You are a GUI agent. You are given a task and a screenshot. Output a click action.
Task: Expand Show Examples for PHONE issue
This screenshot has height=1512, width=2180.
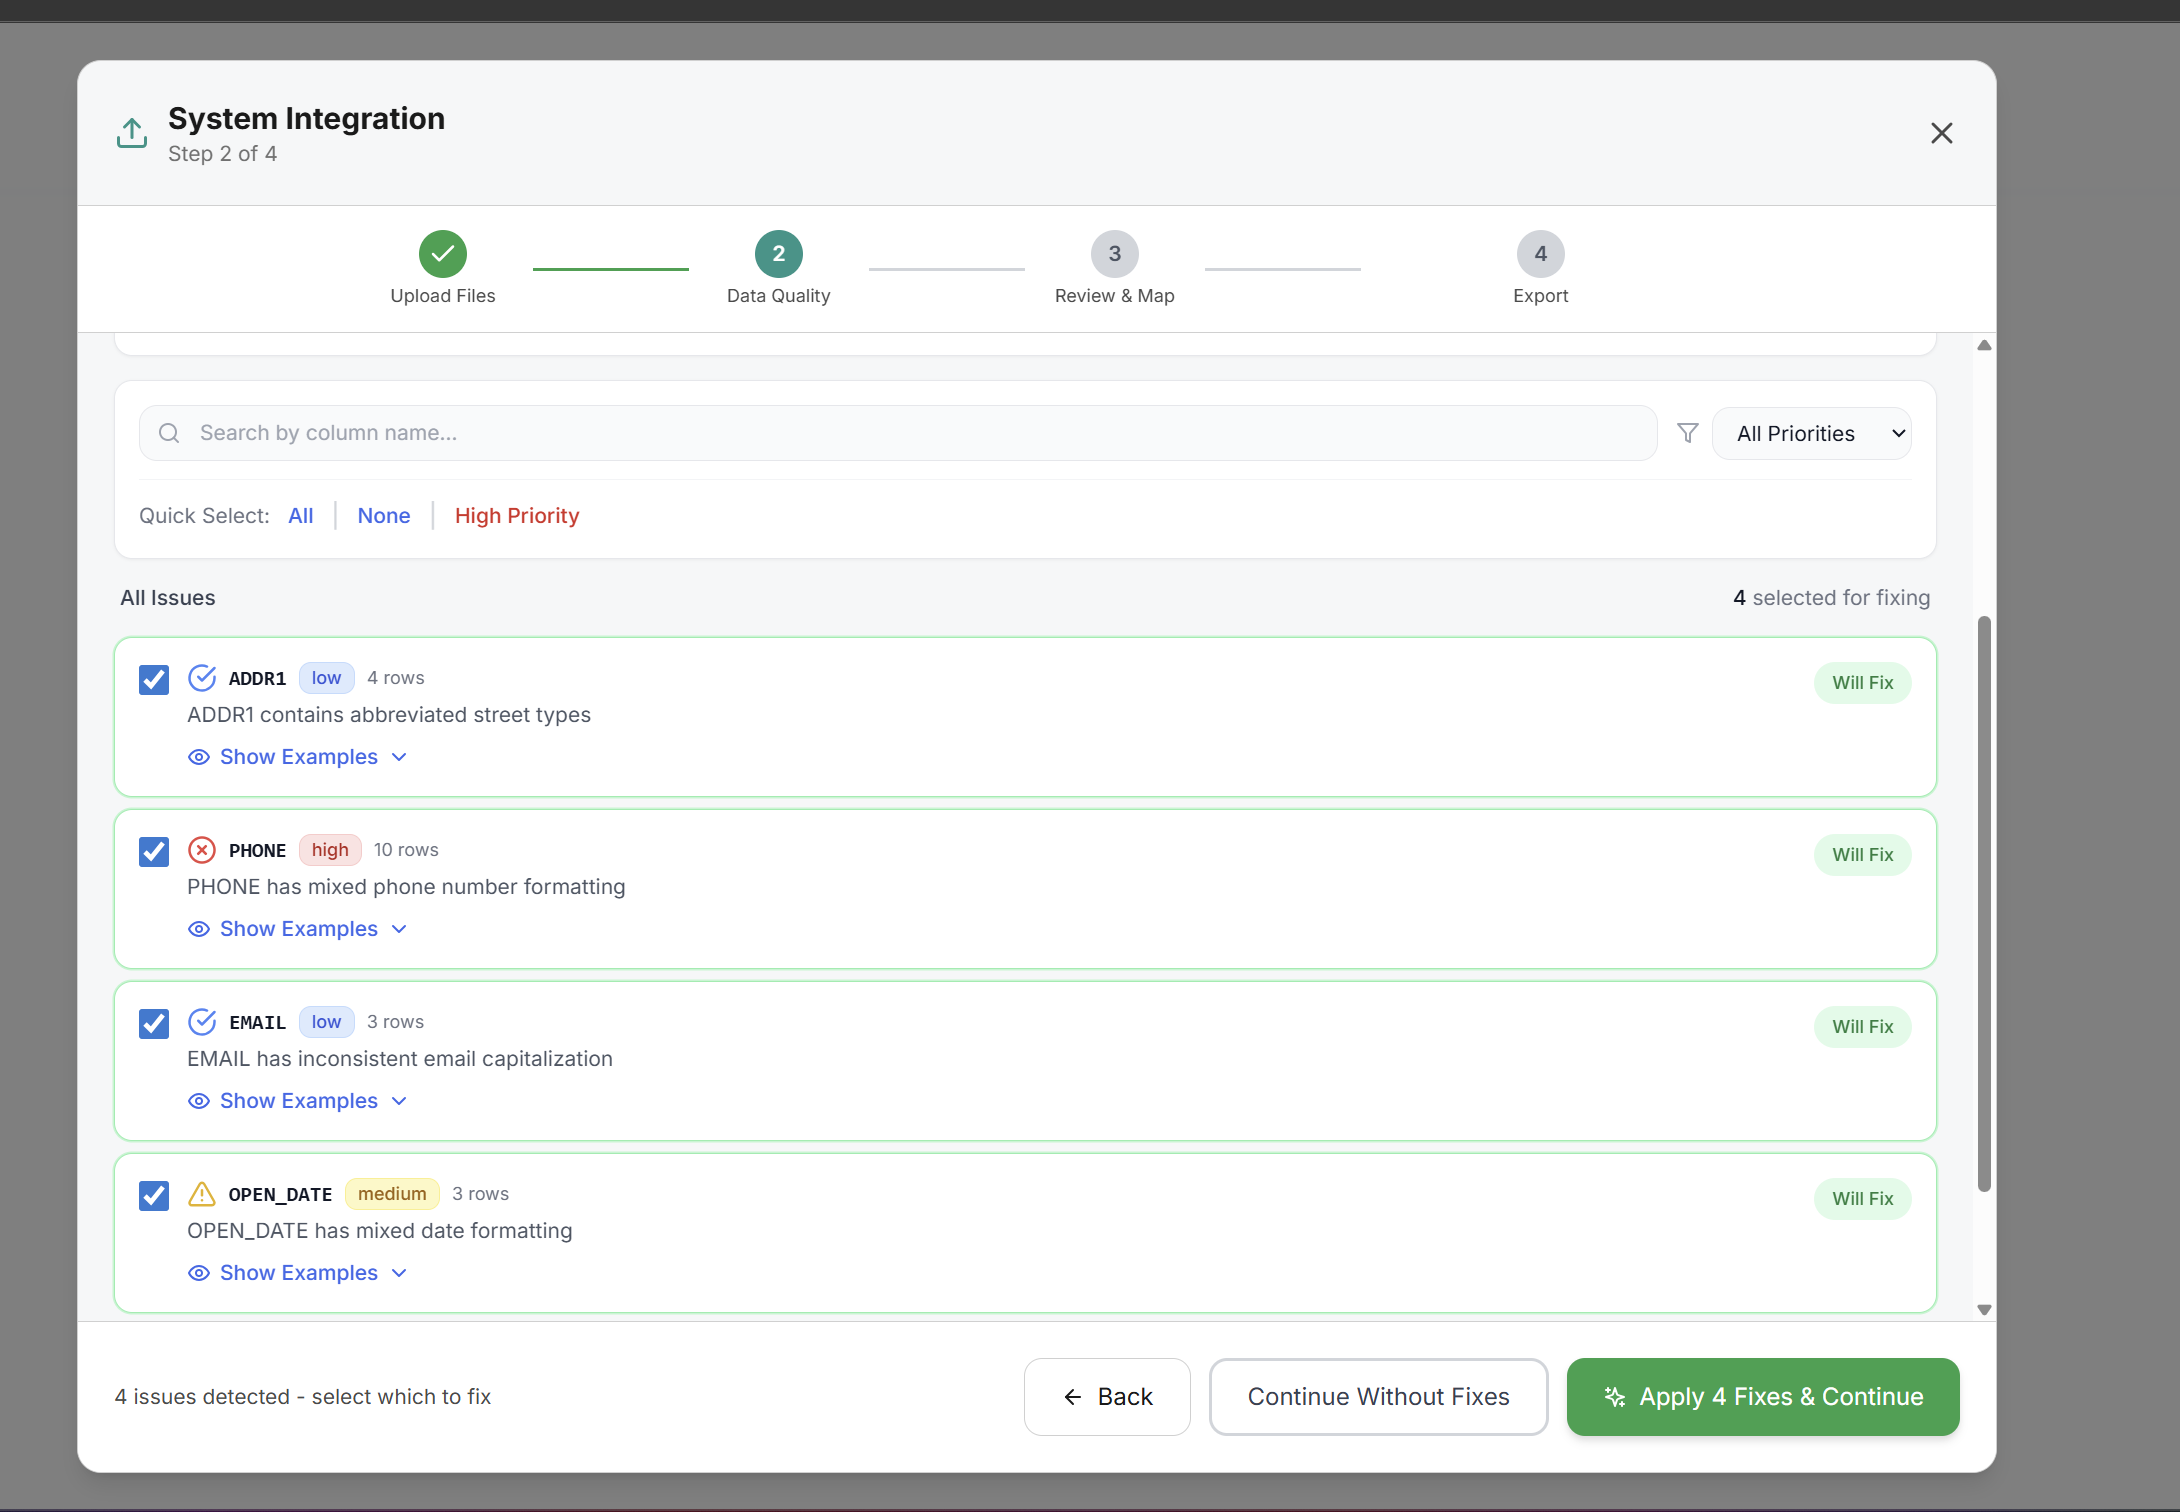(x=298, y=929)
